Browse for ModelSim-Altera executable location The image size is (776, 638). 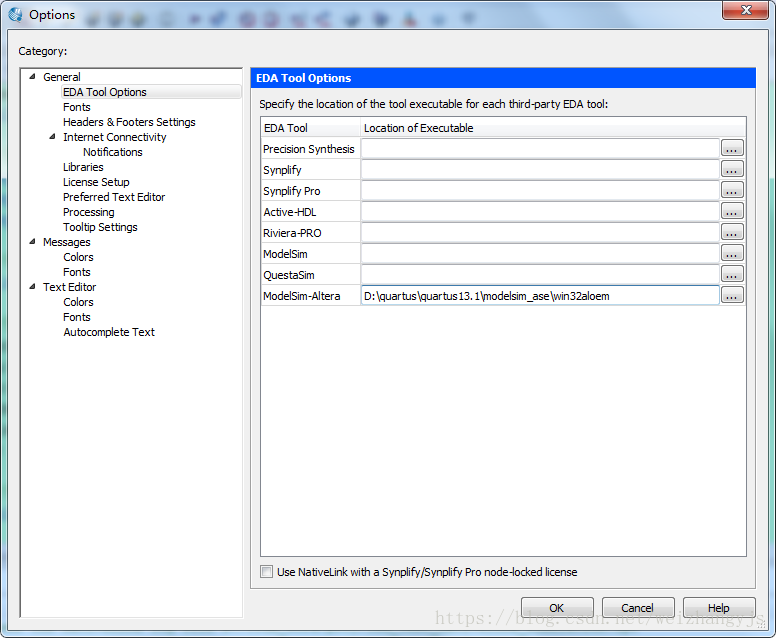(732, 295)
